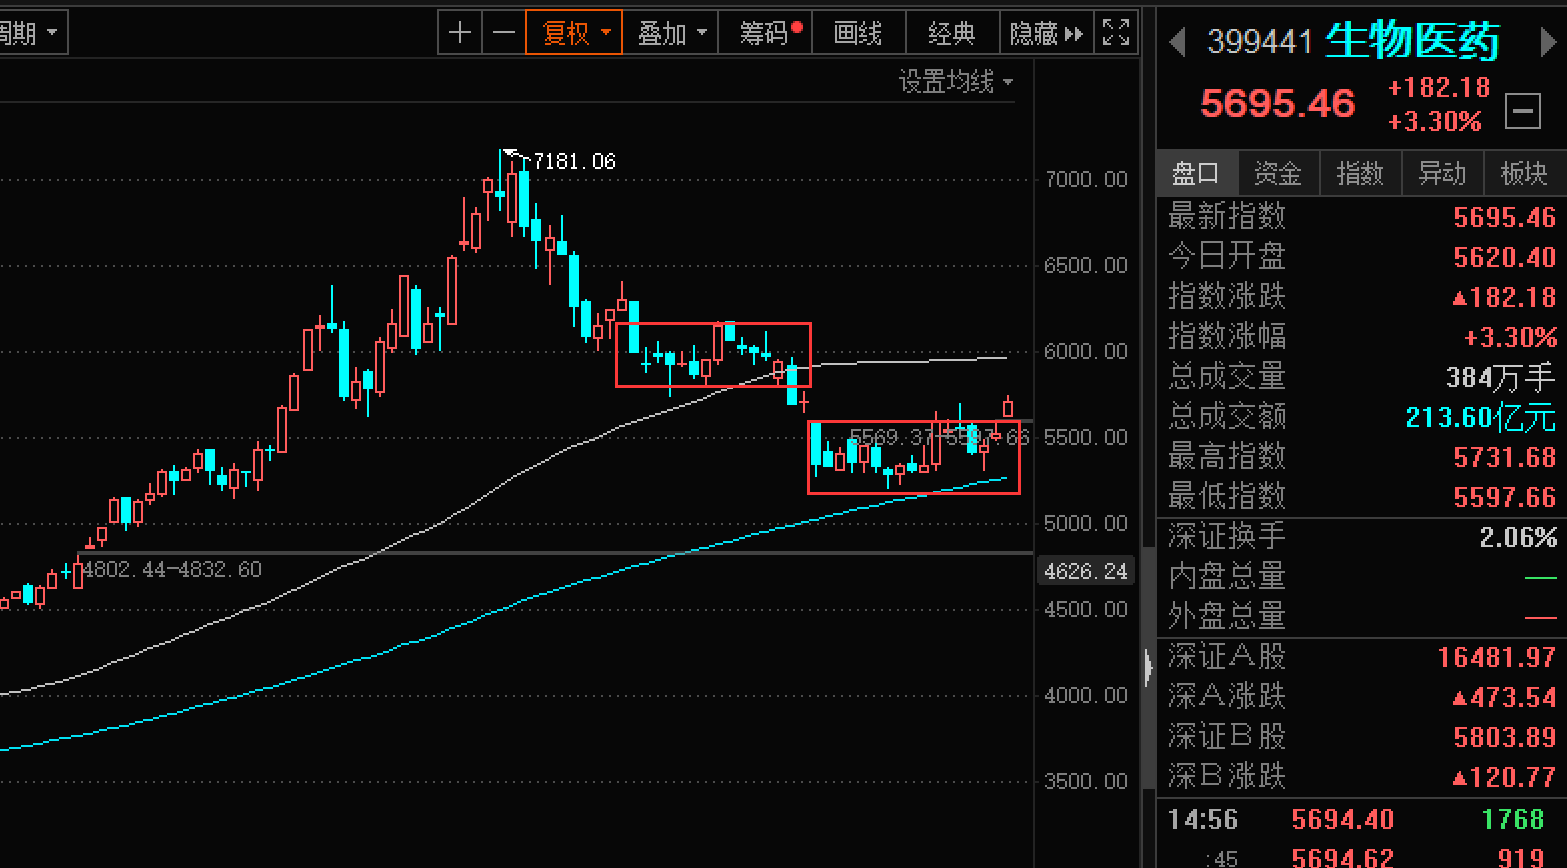Click the boxed minus icon beside +3.30%
Image resolution: width=1567 pixels, height=868 pixels.
pyautogui.click(x=1523, y=110)
